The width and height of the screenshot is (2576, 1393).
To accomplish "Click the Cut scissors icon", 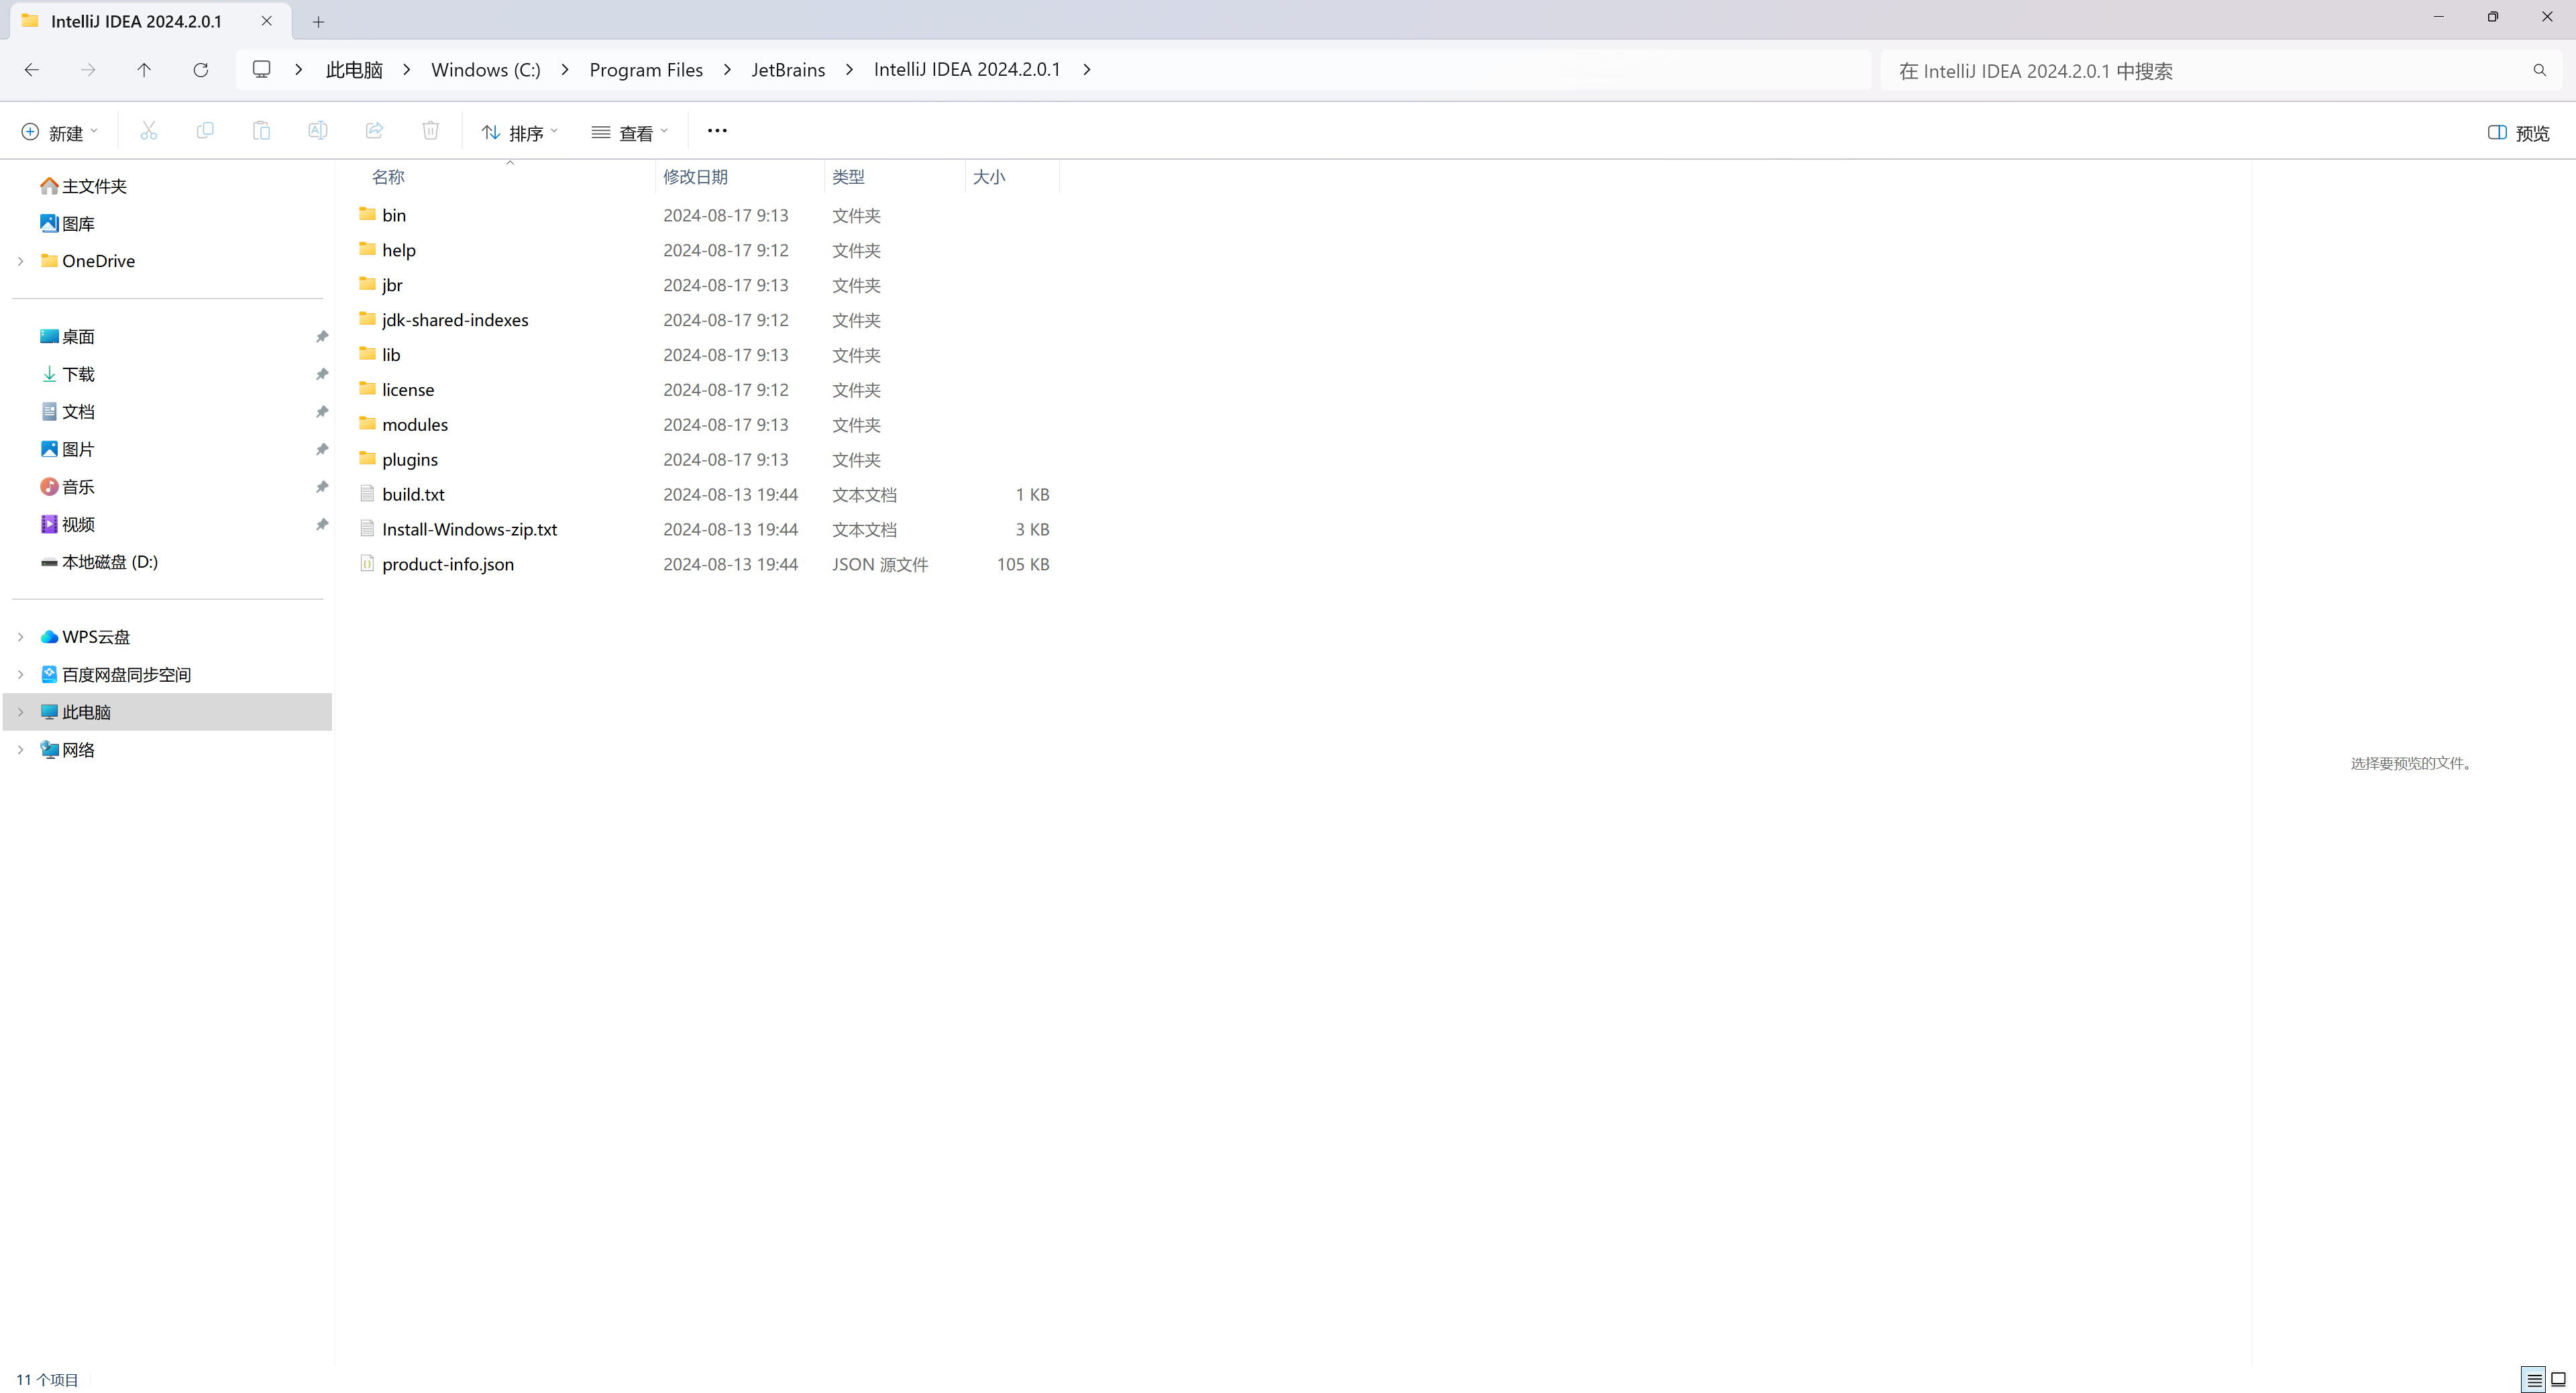I will 149,131.
